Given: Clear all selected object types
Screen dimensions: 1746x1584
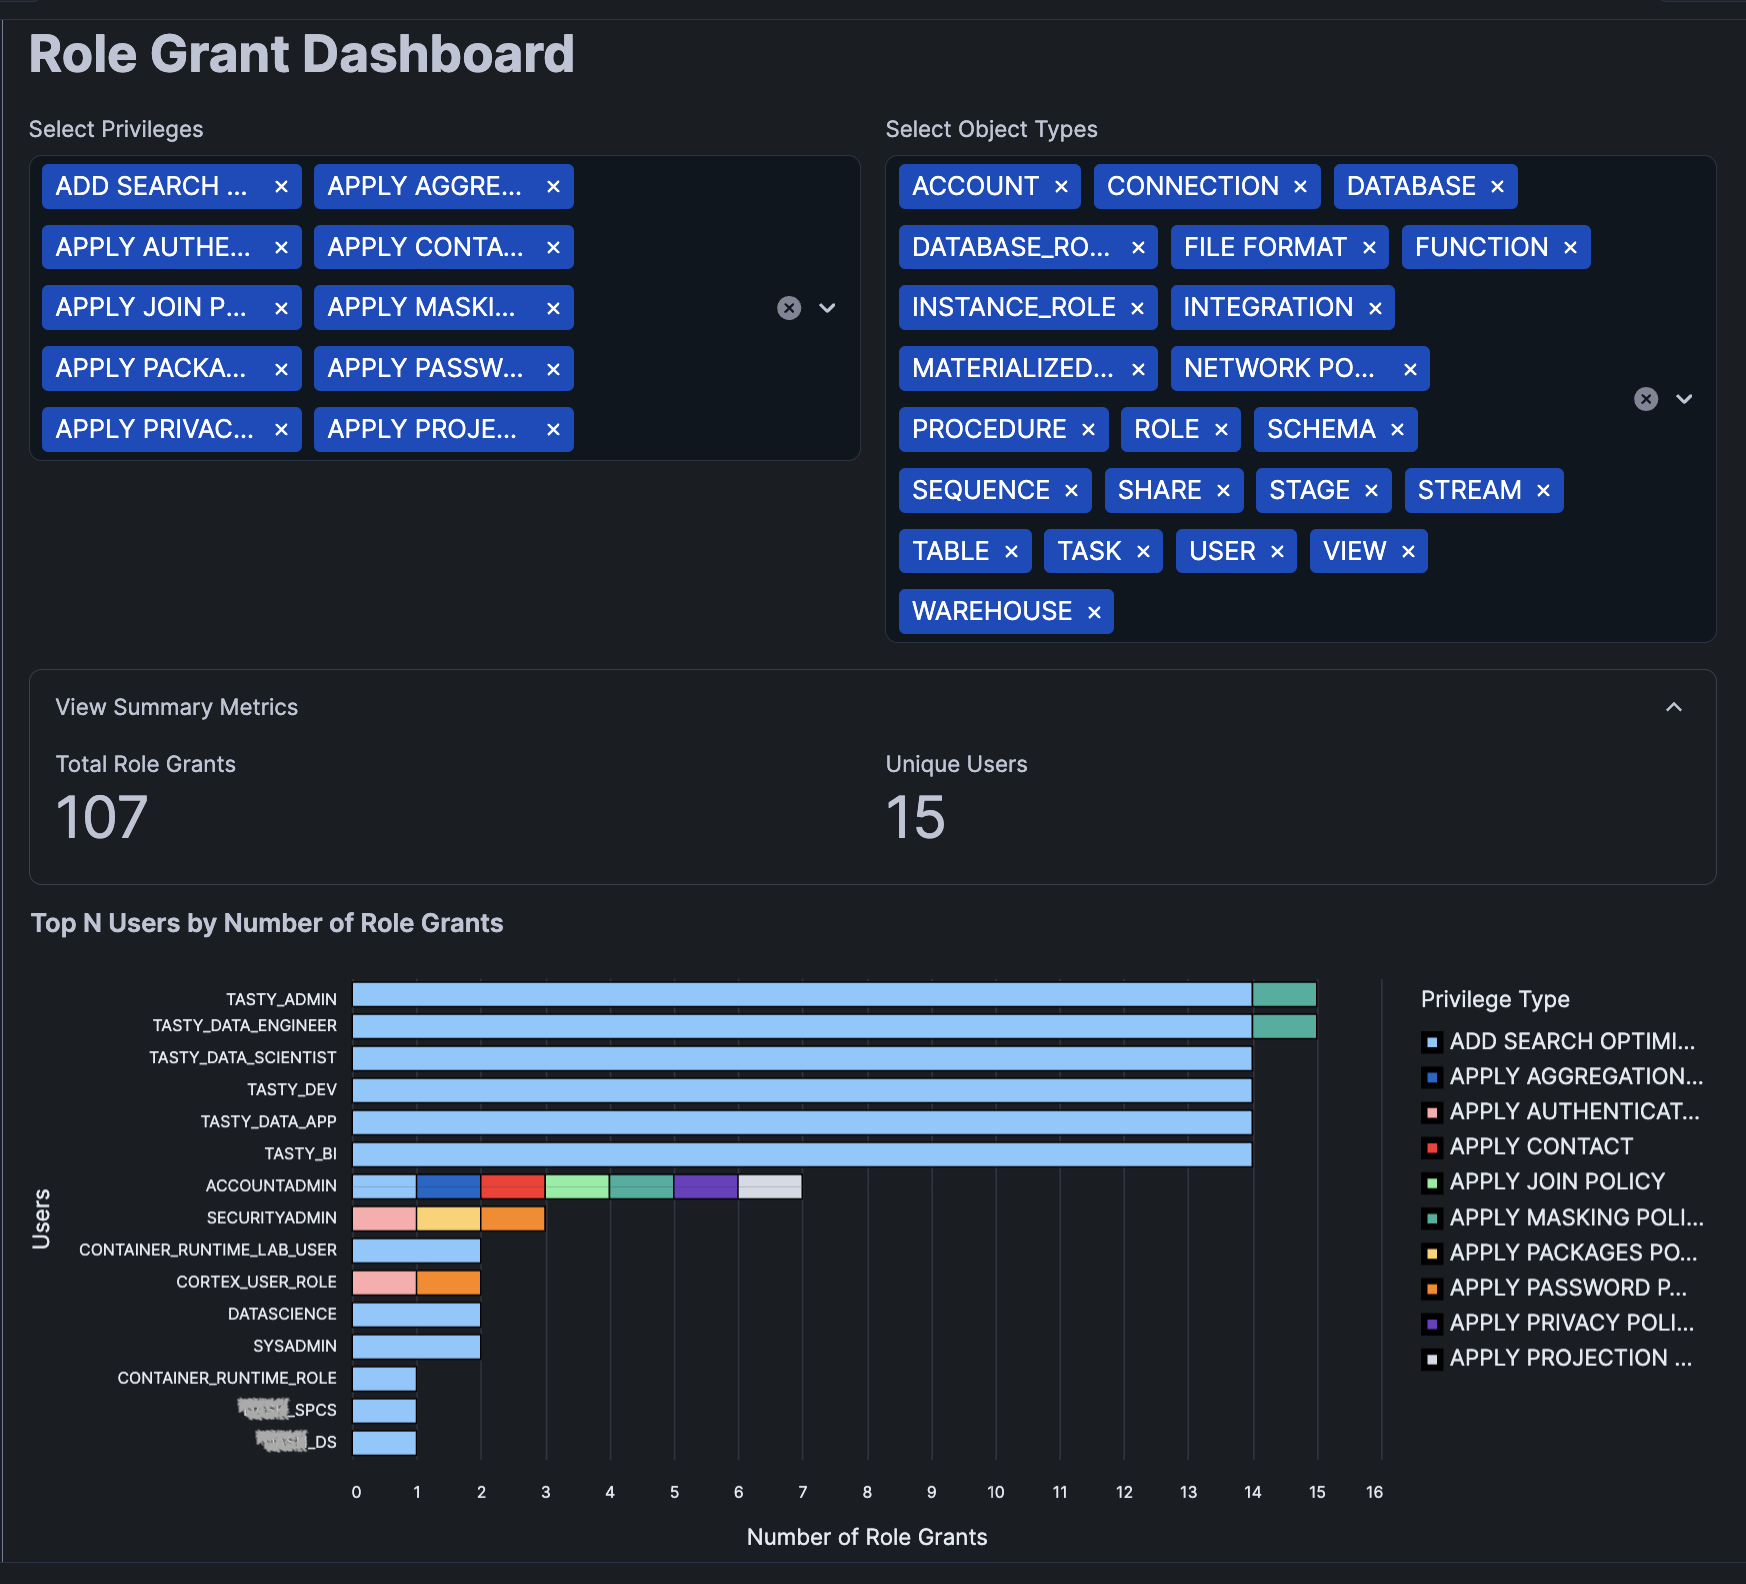Looking at the screenshot, I should point(1646,399).
